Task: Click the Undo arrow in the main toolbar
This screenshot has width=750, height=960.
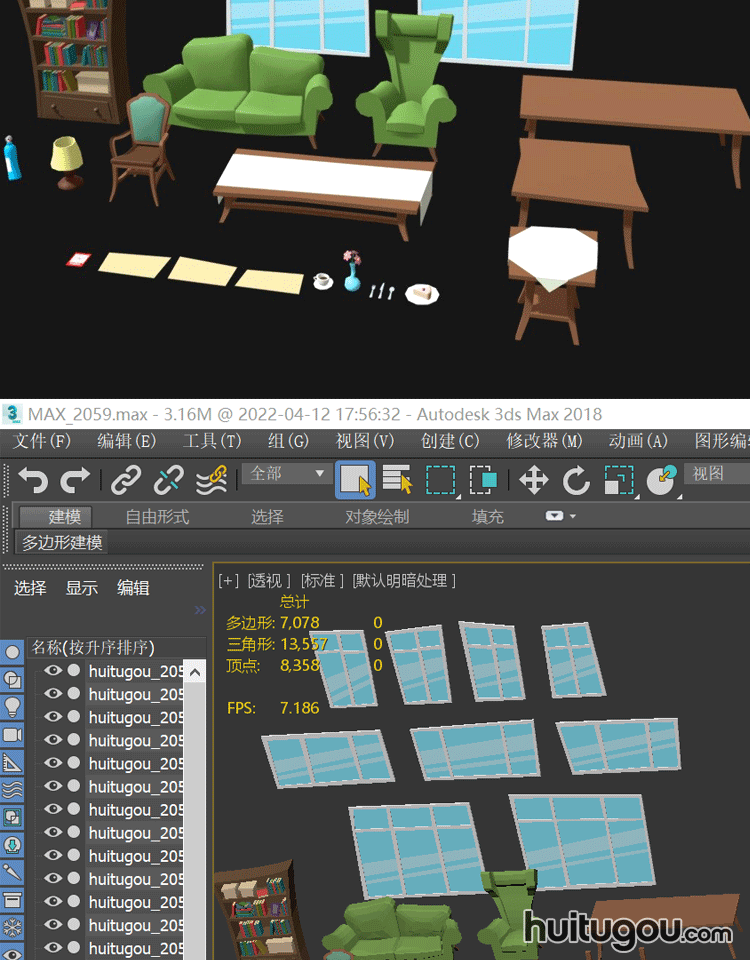Action: pos(33,480)
